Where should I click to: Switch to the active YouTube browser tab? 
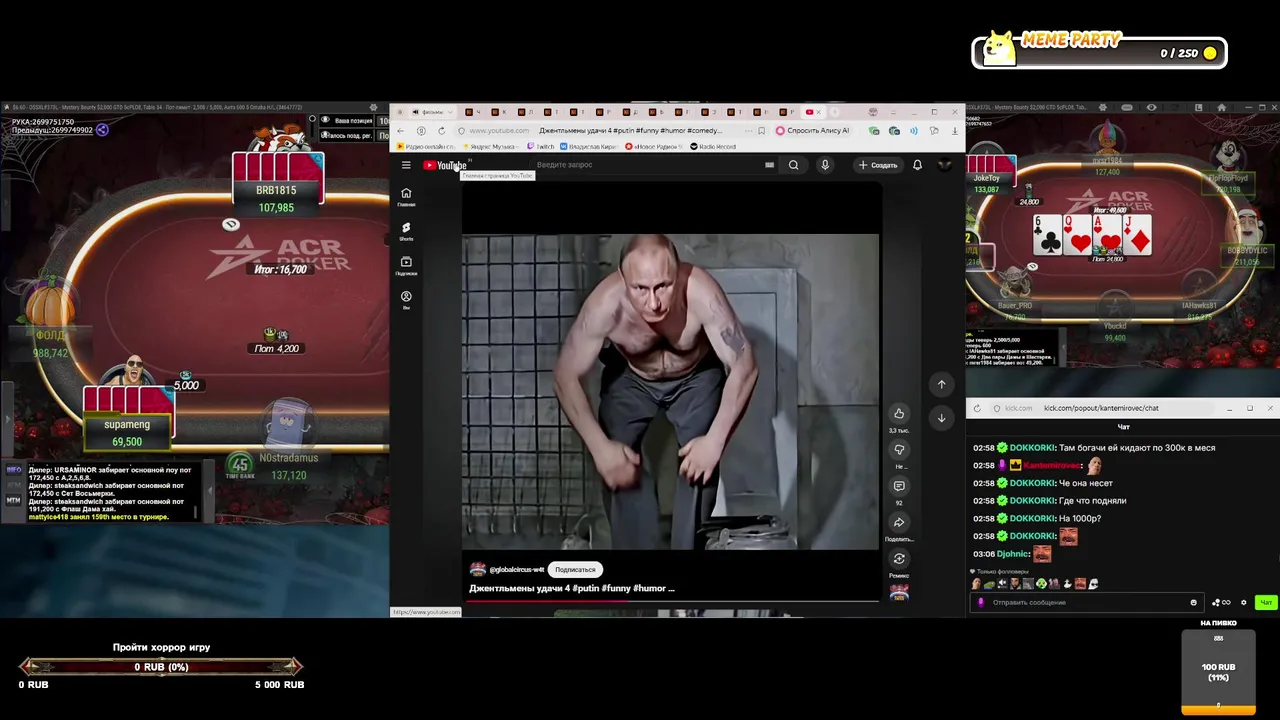coord(812,112)
